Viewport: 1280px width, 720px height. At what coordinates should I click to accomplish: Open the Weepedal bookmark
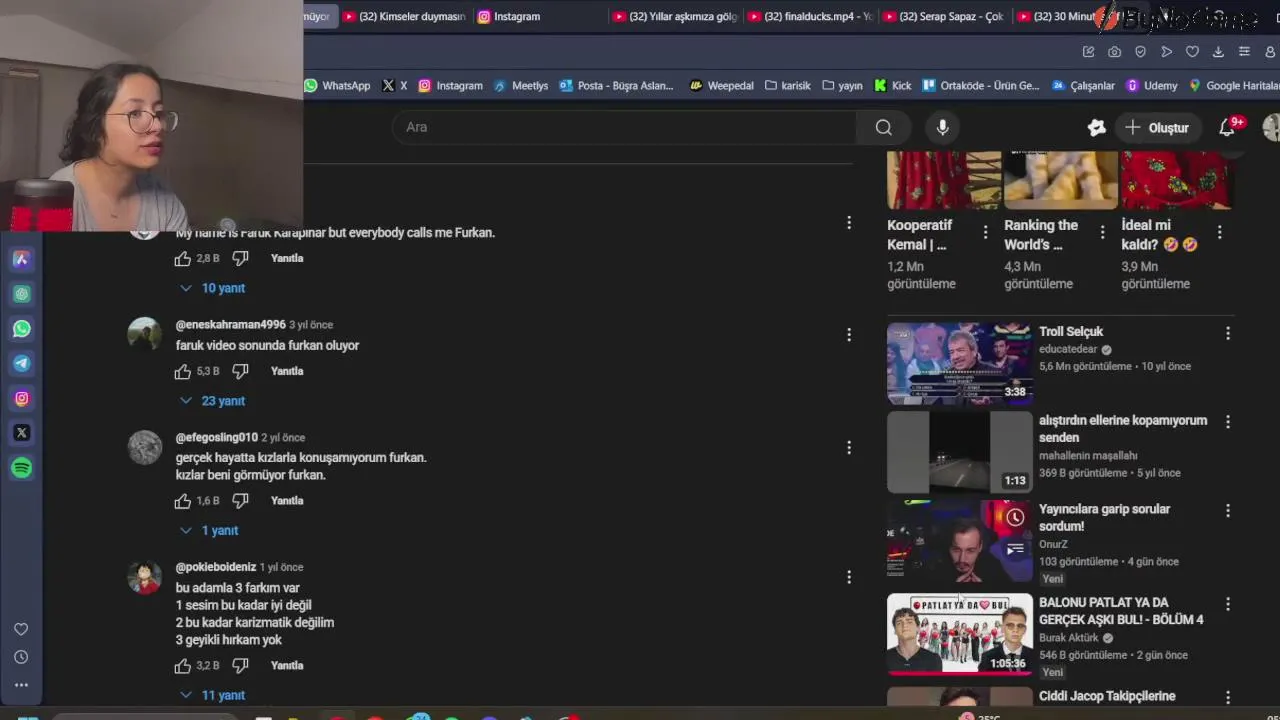click(722, 86)
